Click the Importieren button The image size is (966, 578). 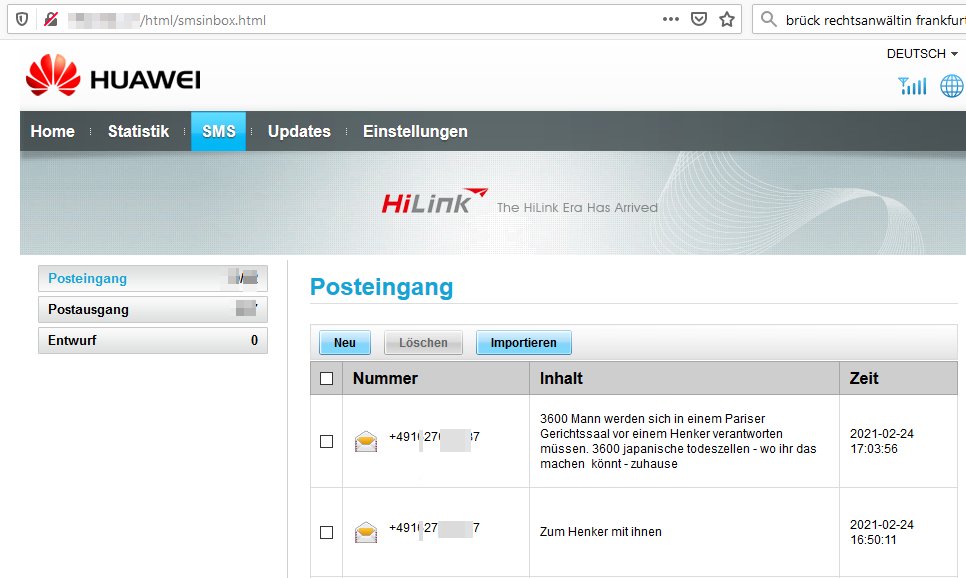point(524,343)
